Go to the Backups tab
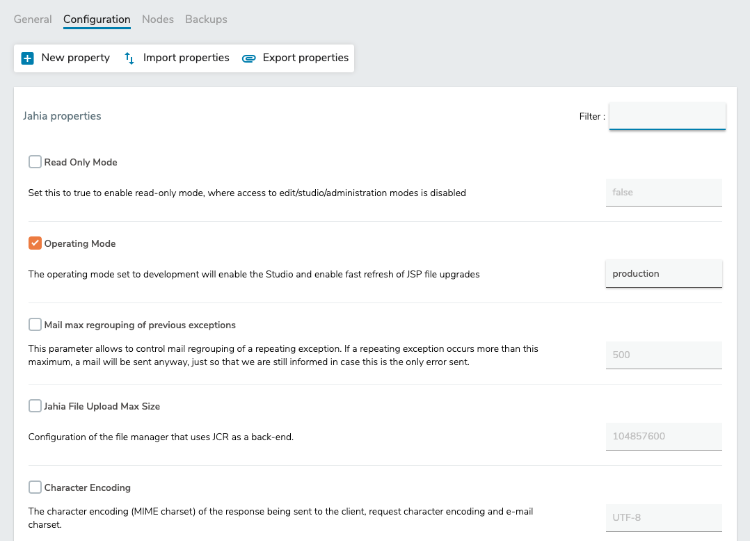Image resolution: width=750 pixels, height=541 pixels. click(206, 19)
